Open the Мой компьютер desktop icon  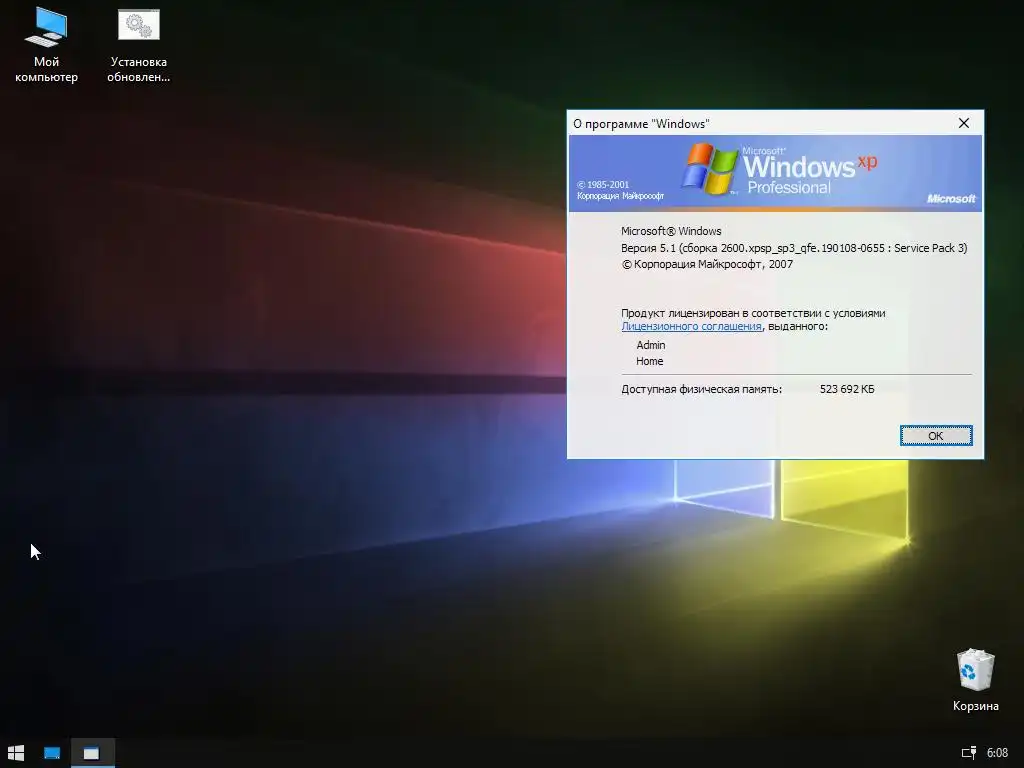click(x=46, y=44)
